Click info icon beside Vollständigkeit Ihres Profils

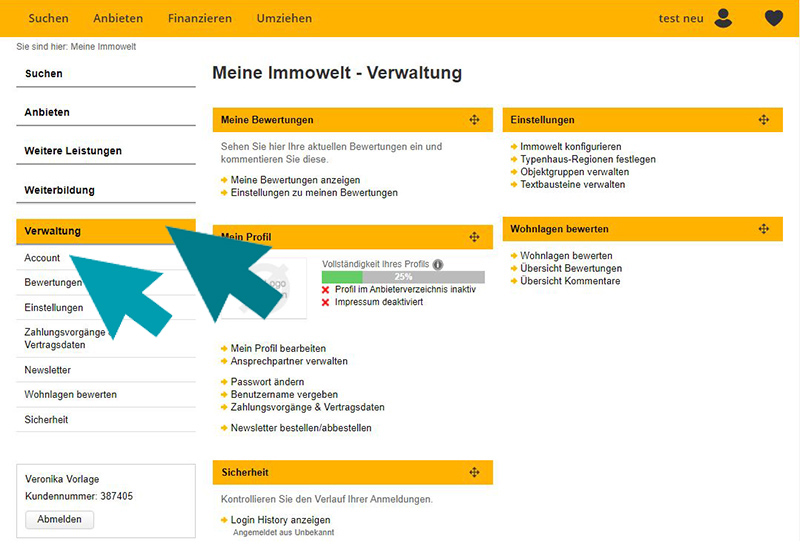point(438,265)
